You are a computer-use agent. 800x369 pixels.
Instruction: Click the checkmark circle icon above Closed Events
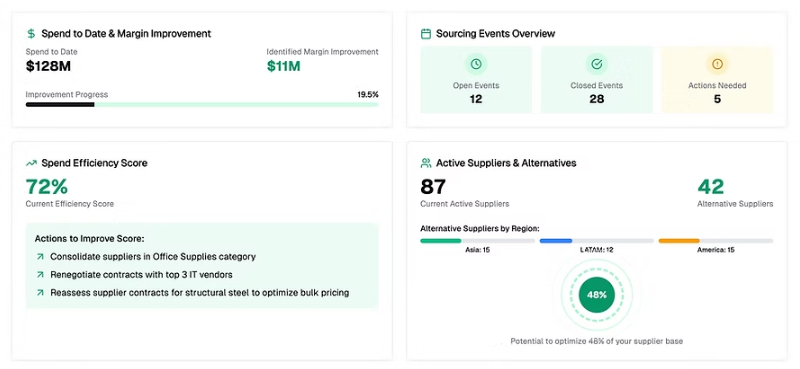click(x=596, y=64)
